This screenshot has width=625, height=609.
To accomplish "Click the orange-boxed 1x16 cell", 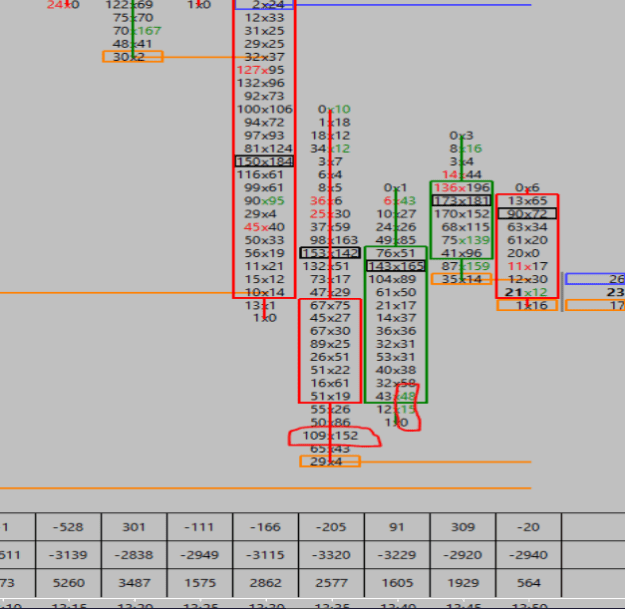I will coord(527,305).
